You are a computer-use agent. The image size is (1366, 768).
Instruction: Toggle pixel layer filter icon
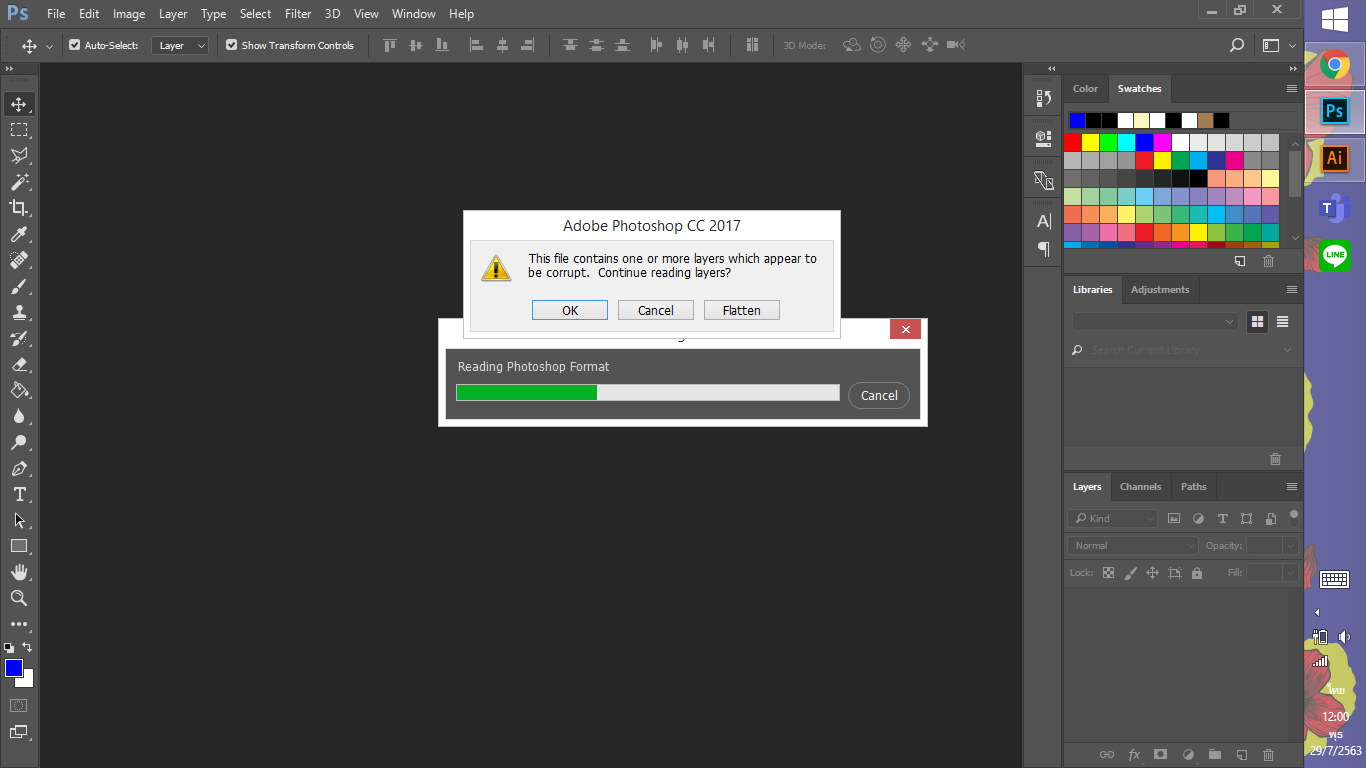point(1174,518)
